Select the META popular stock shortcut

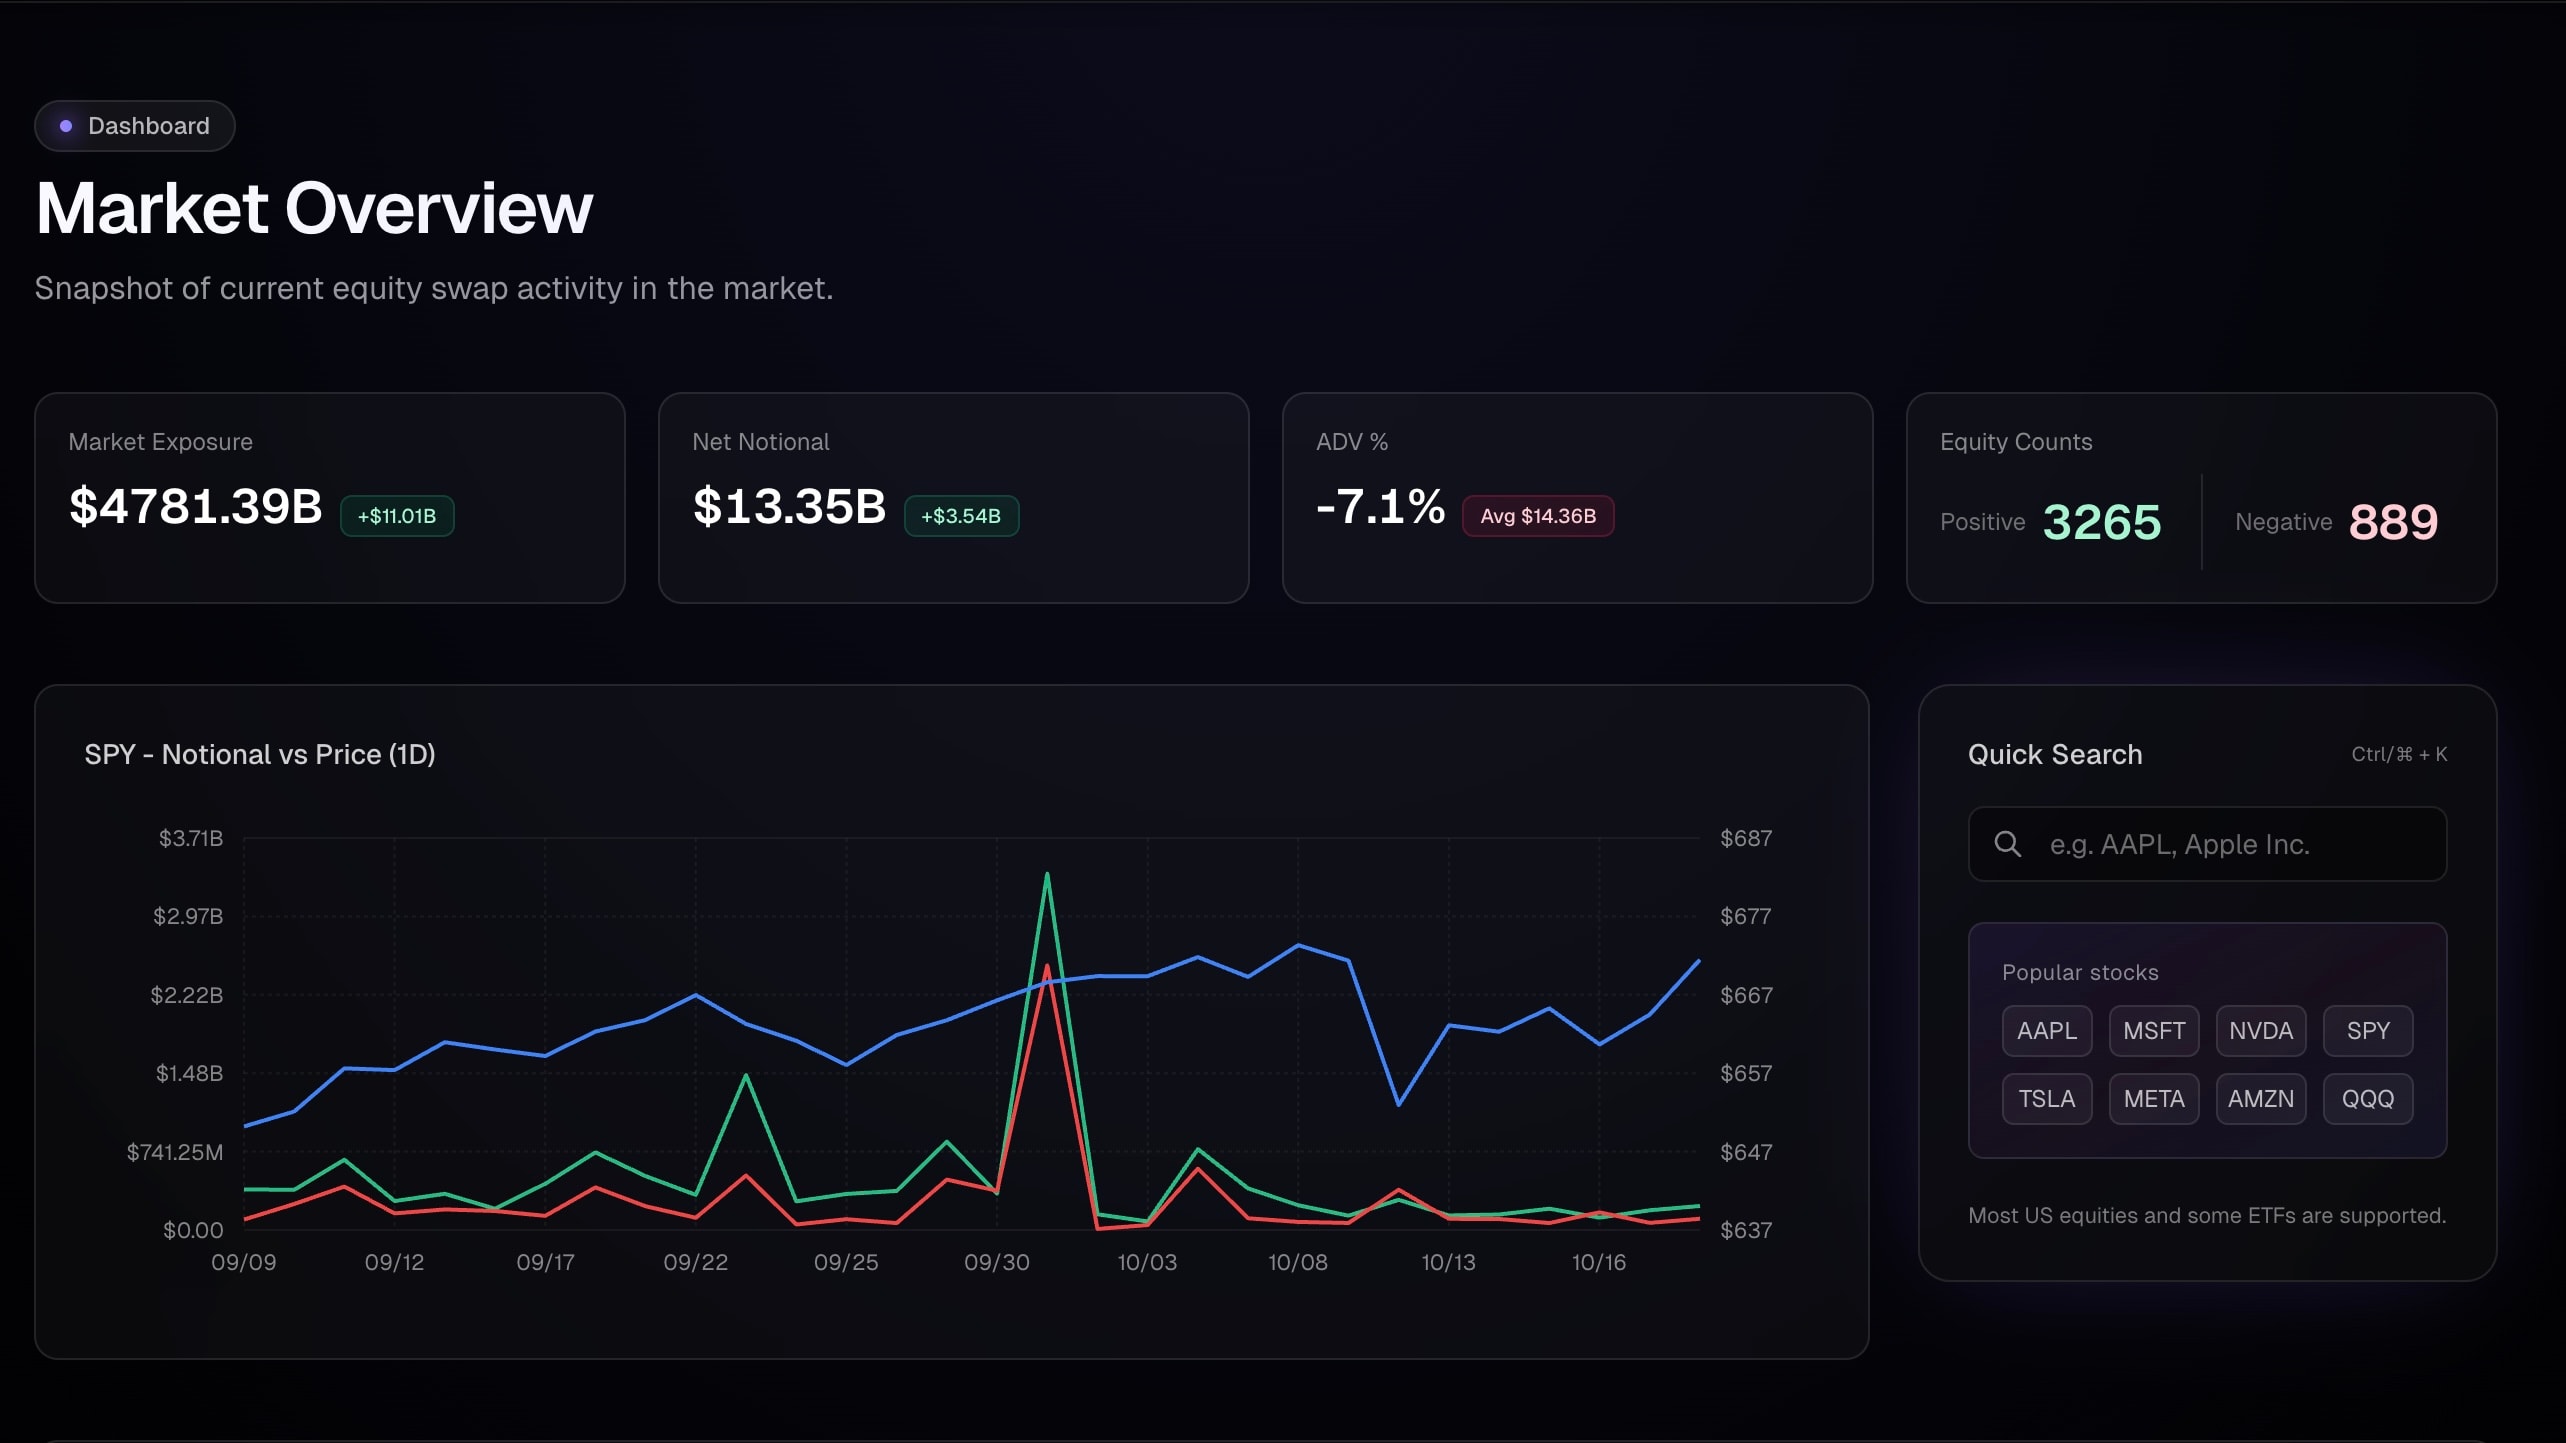[x=2154, y=1098]
